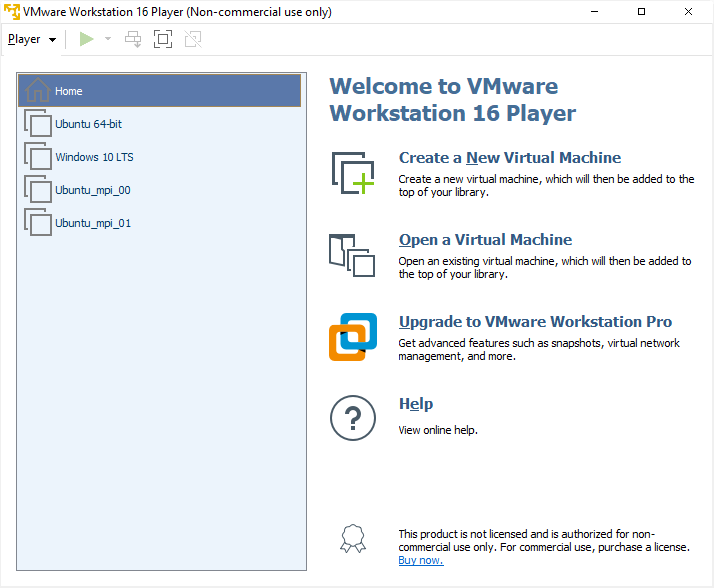Screen dimensions: 714x588
Task: Click Open a Virtual Machine link
Action: [485, 240]
